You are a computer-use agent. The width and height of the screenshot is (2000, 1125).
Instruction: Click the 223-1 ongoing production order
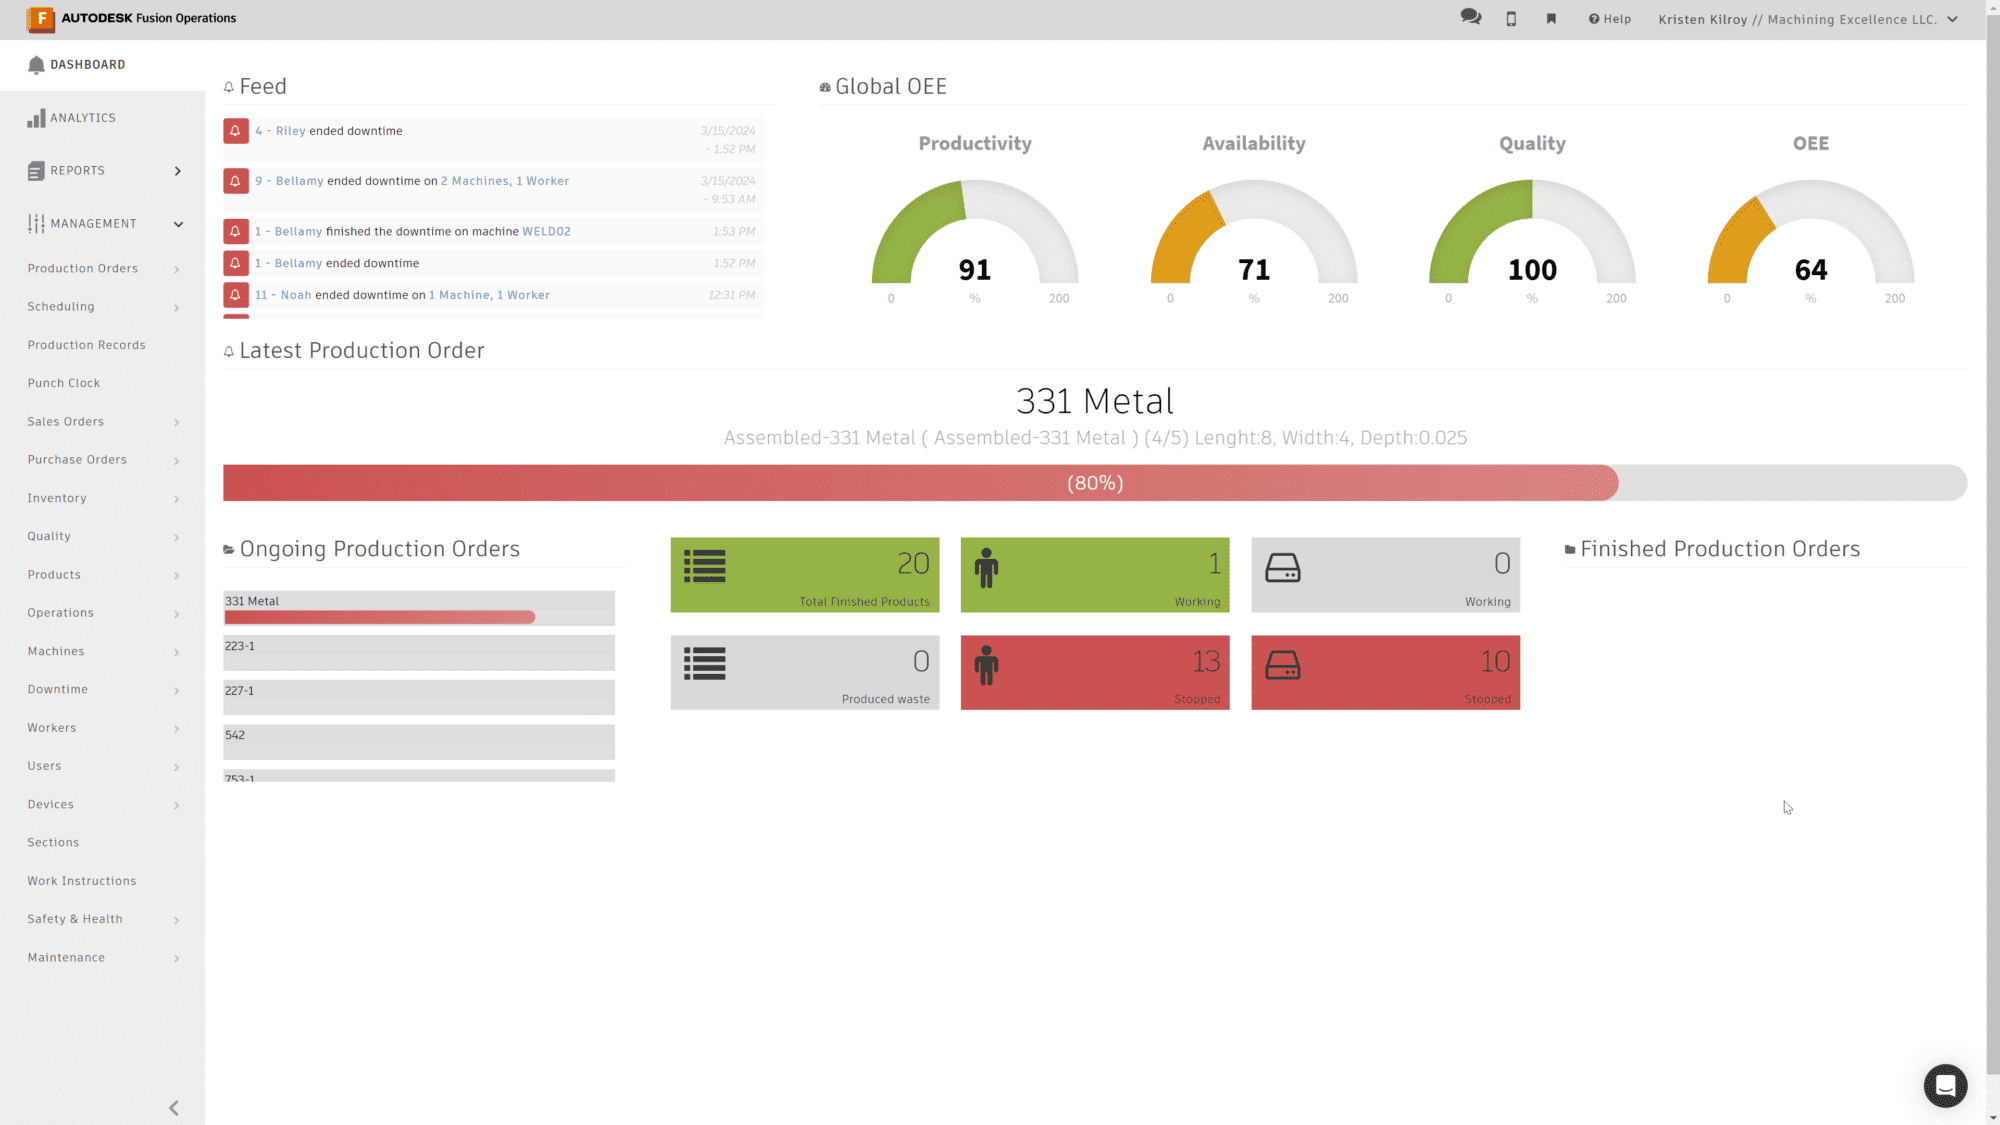pos(419,652)
